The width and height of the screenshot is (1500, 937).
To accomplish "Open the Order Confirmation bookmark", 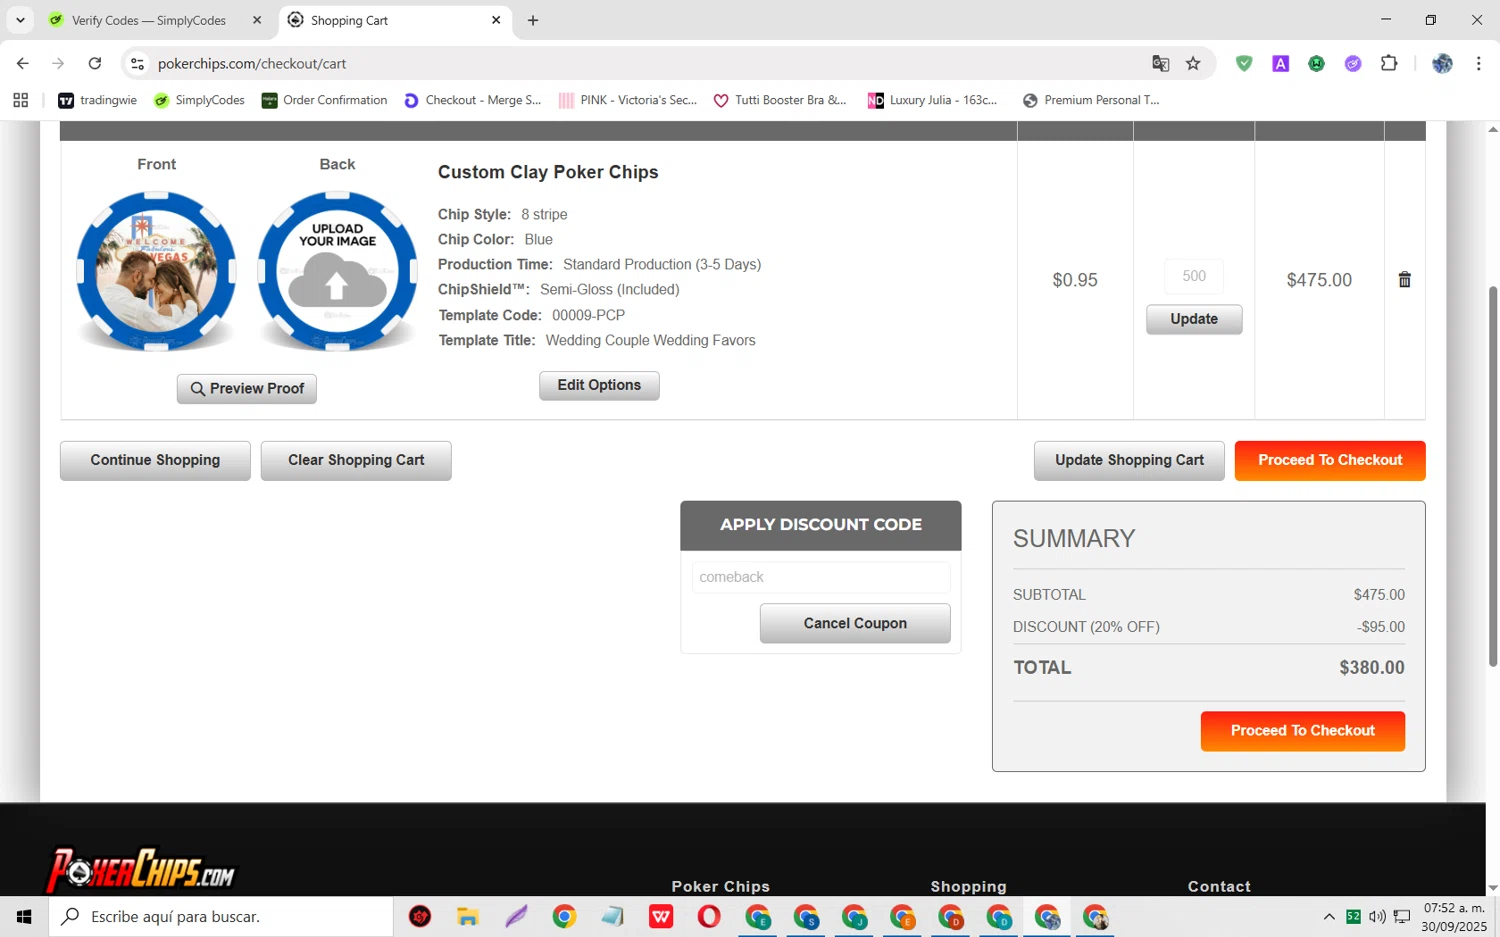I will point(324,100).
